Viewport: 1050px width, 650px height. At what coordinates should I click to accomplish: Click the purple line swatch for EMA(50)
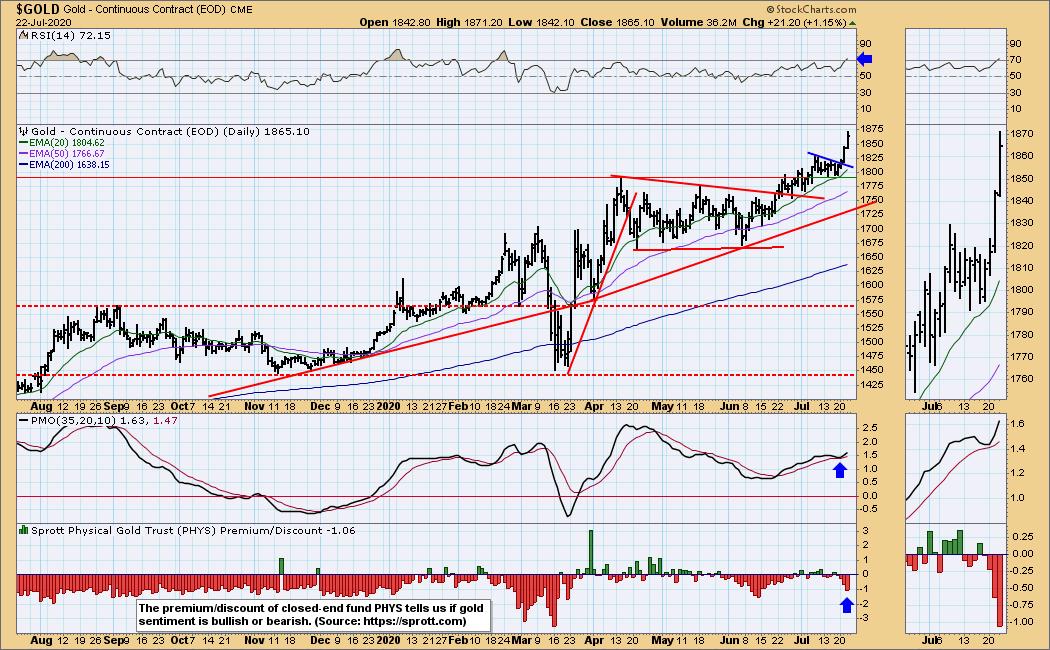23,153
